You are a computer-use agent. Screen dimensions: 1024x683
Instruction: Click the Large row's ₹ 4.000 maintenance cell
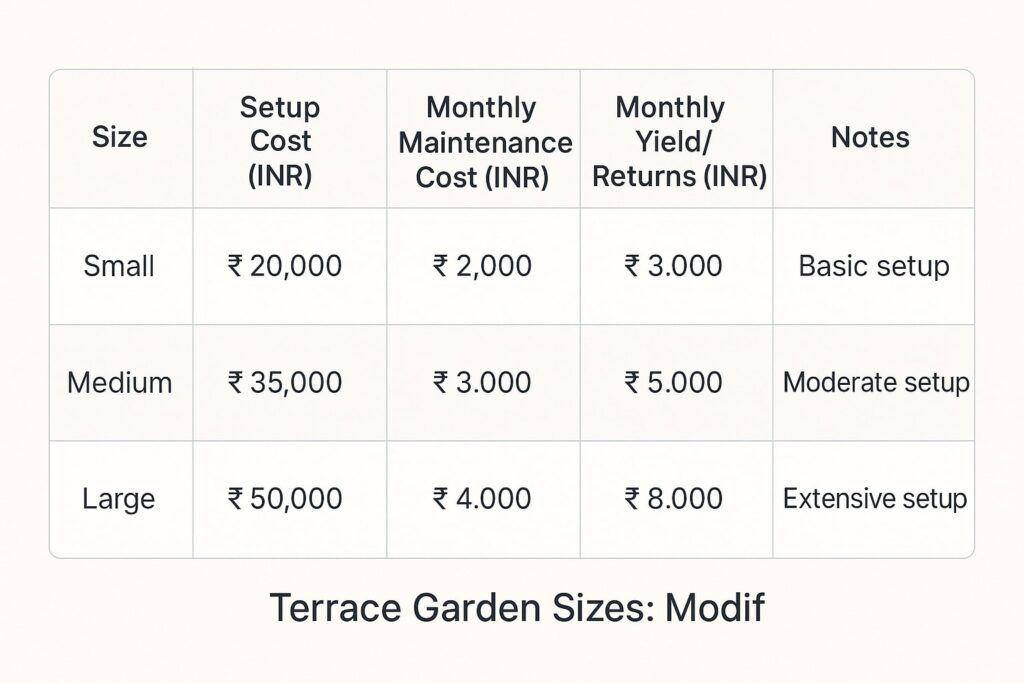click(482, 498)
